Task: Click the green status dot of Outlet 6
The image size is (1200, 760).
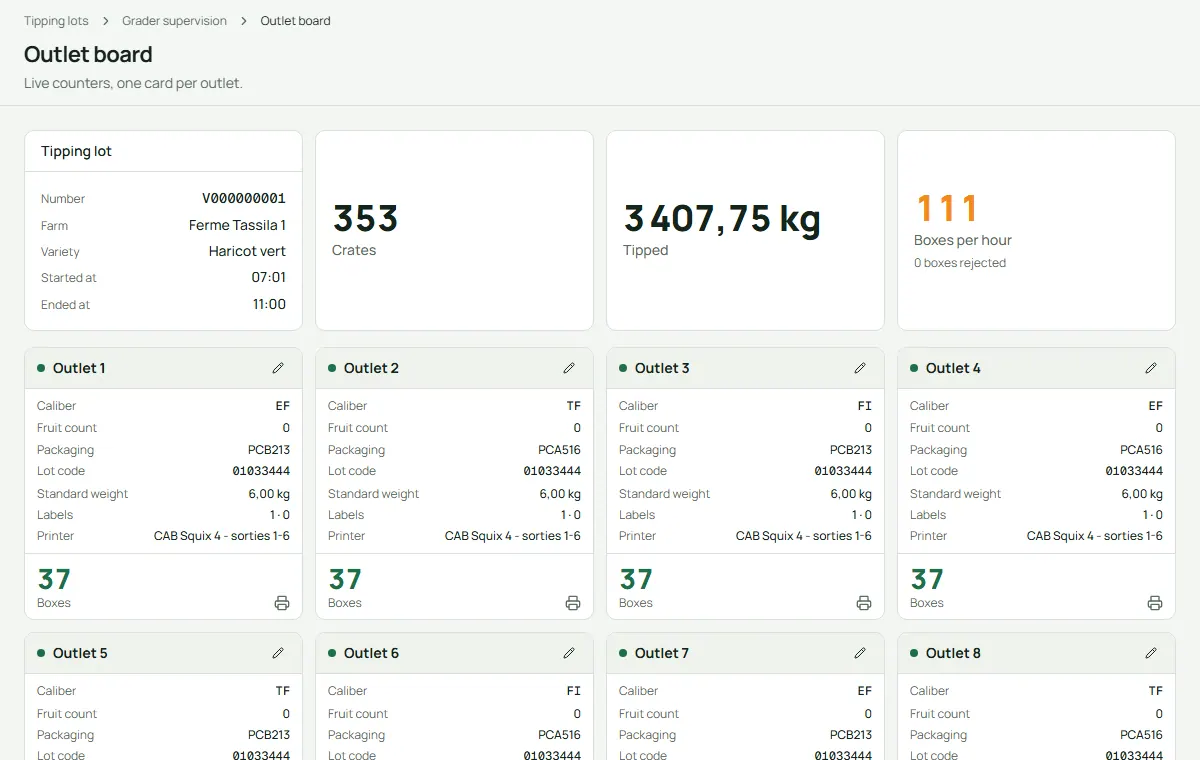Action: (332, 653)
